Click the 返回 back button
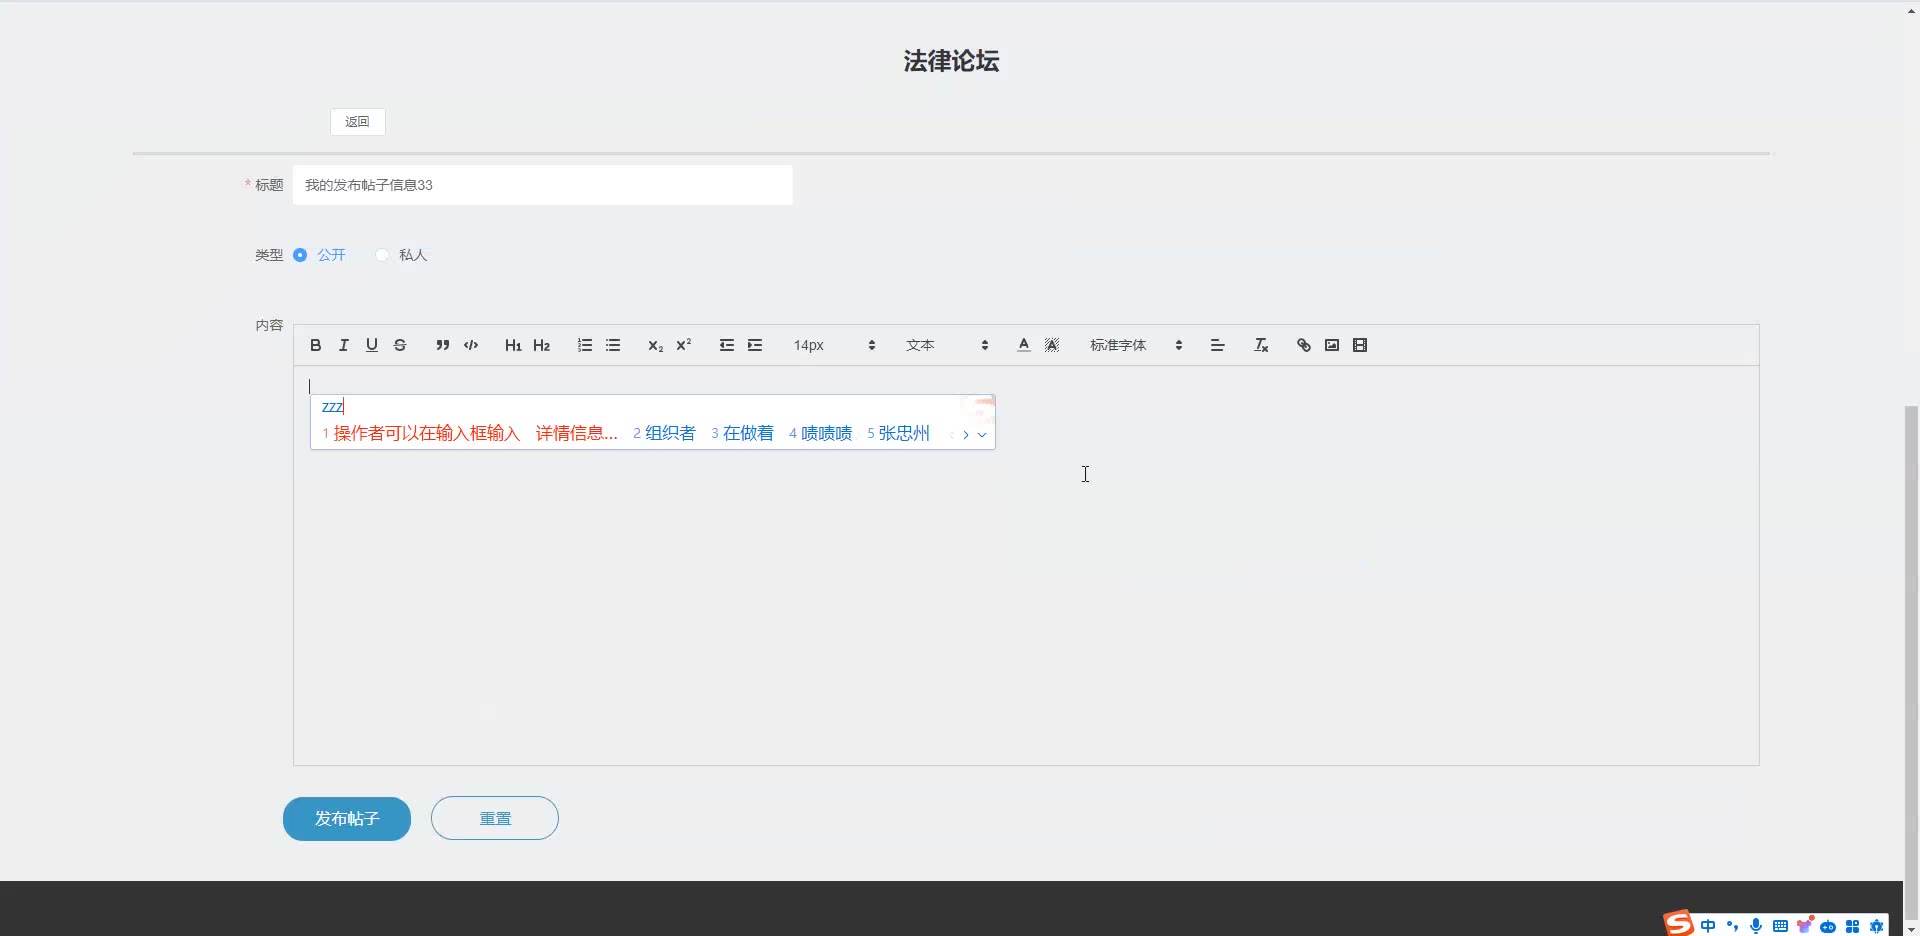The image size is (1920, 936). [358, 121]
